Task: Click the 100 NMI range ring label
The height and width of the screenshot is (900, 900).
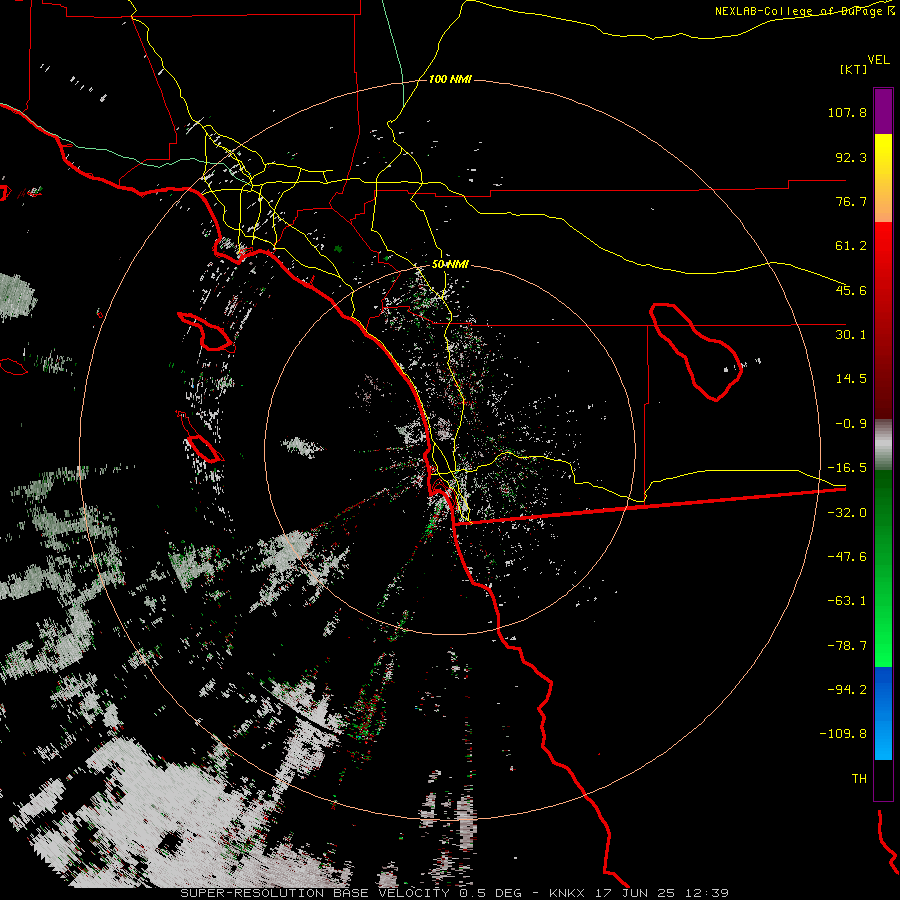Action: point(450,79)
